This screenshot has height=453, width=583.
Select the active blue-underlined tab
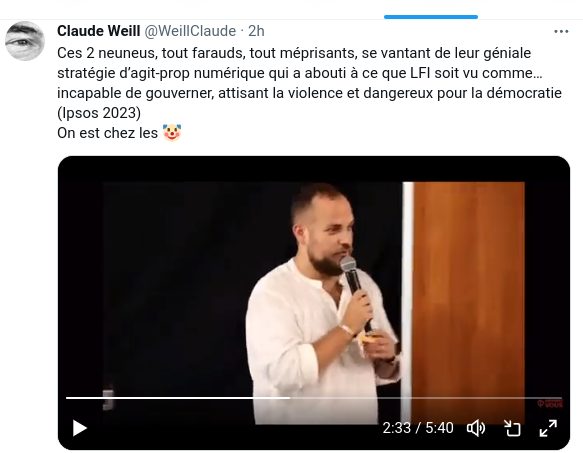coord(431,17)
